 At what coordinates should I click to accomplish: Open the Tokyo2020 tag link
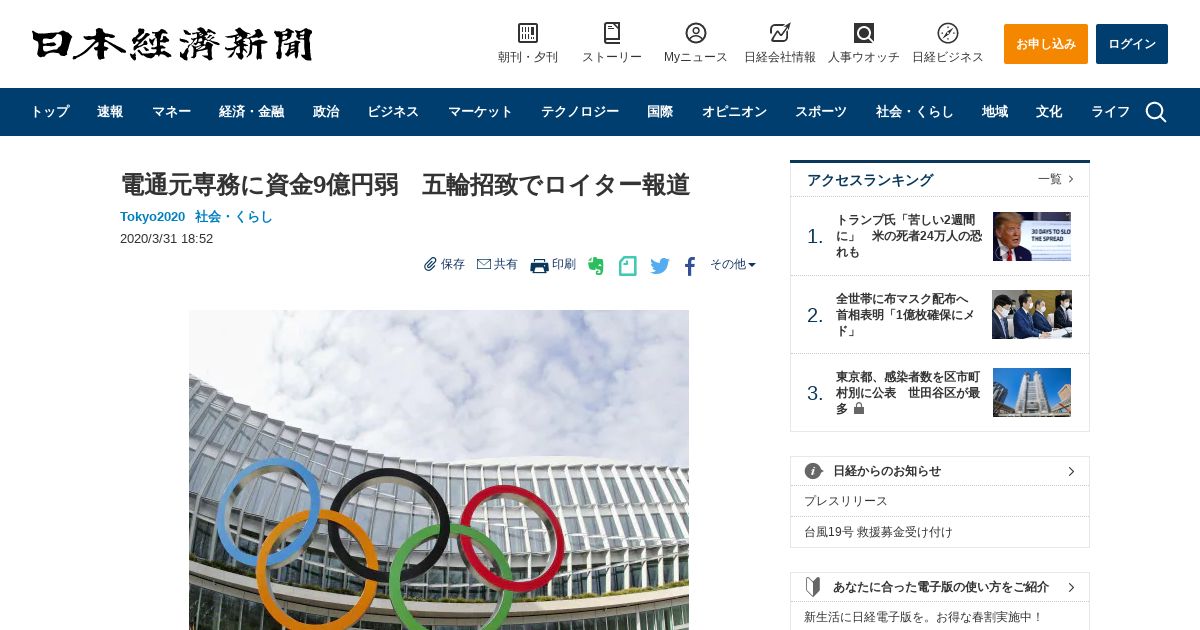click(152, 217)
